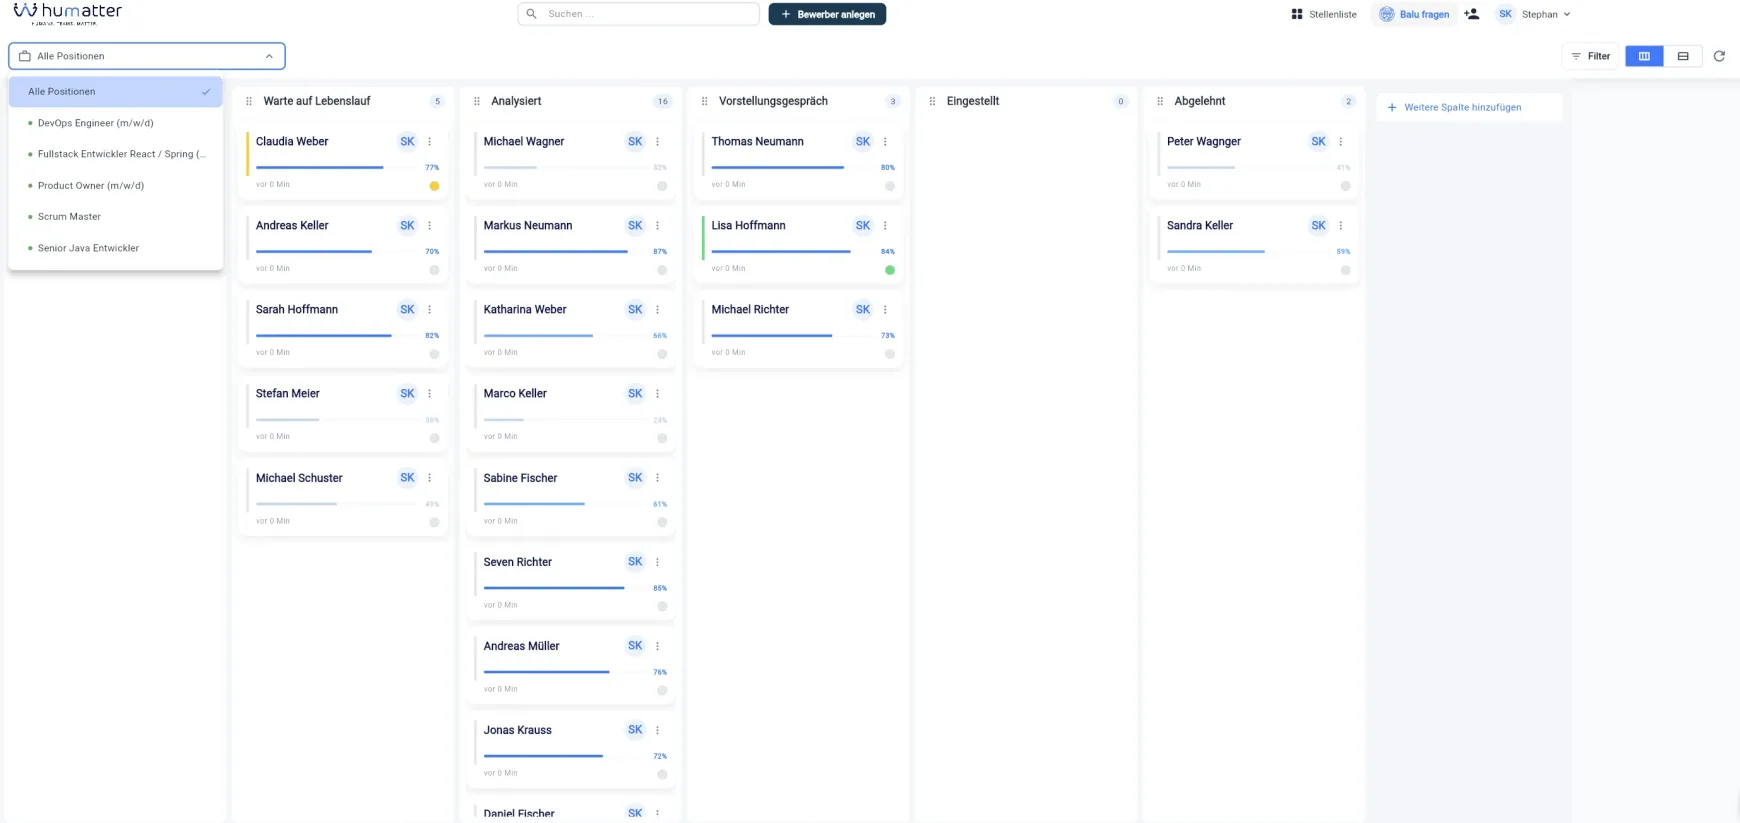Open three-dot menu on Peter Wagnger card
This screenshot has width=1740, height=823.
1341,142
